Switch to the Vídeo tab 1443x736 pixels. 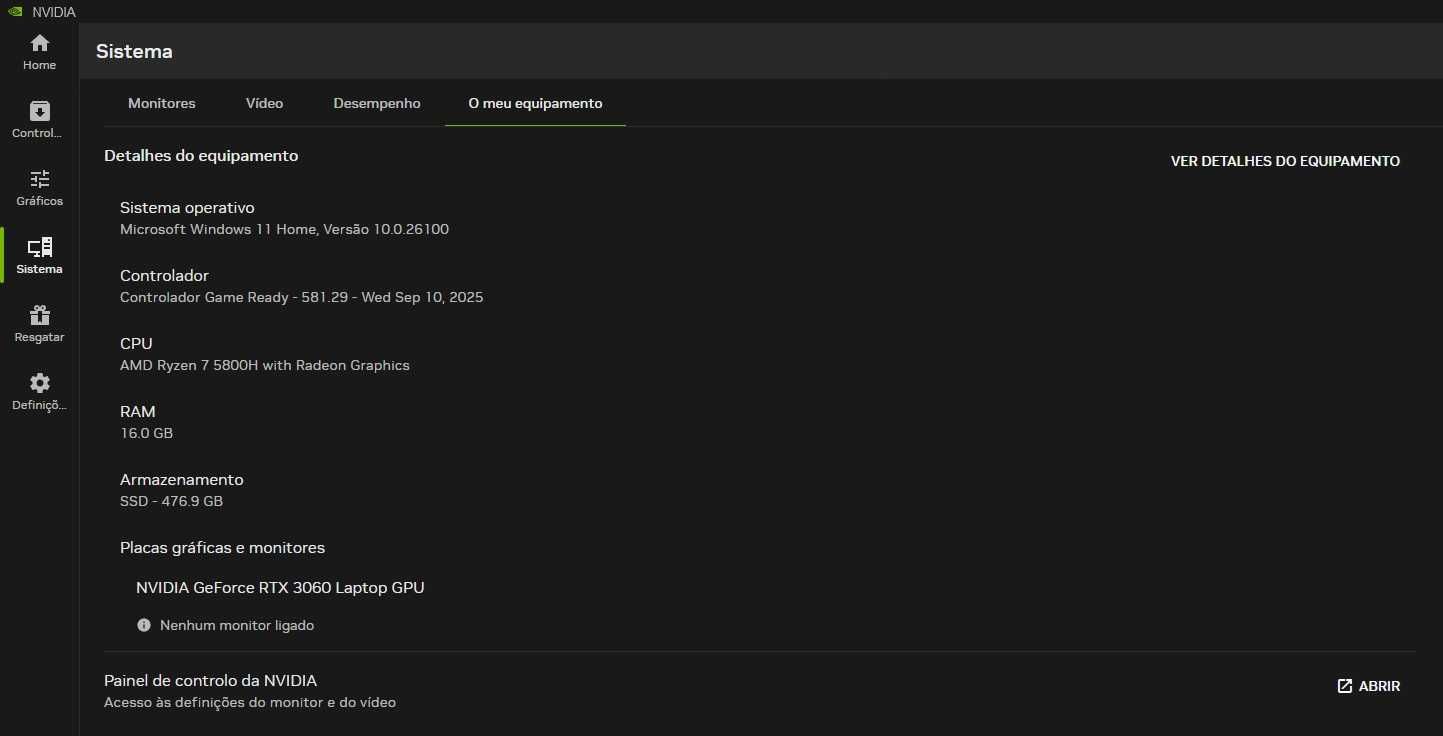pyautogui.click(x=265, y=103)
